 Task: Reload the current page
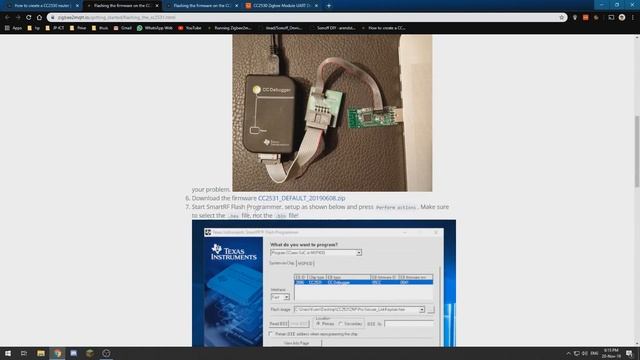click(29, 18)
